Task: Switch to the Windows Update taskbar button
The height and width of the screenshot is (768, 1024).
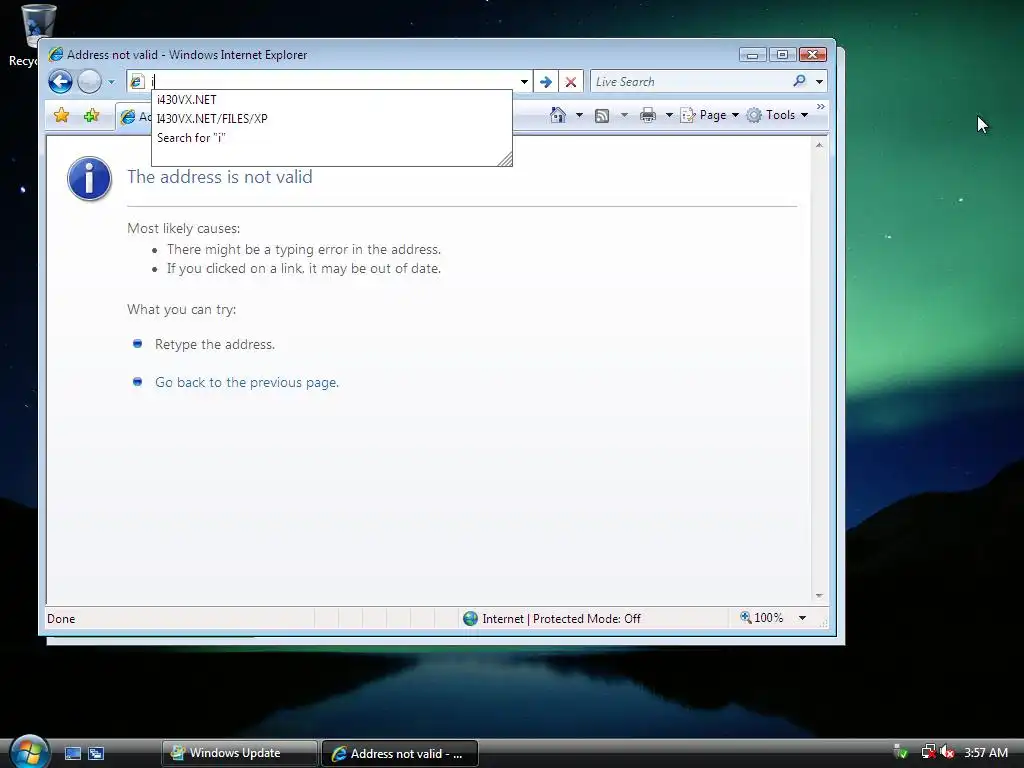Action: [239, 753]
